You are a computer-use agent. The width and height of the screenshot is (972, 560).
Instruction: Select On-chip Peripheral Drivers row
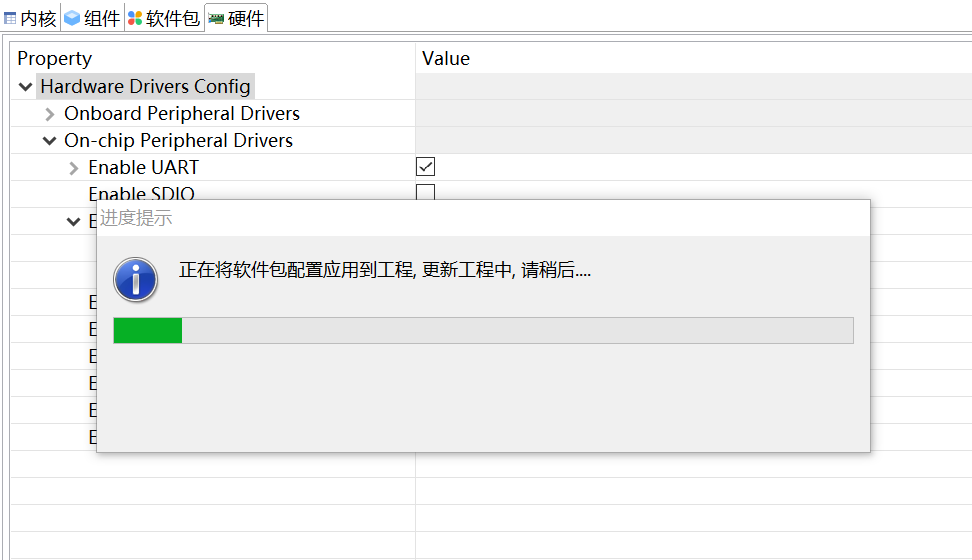point(179,141)
